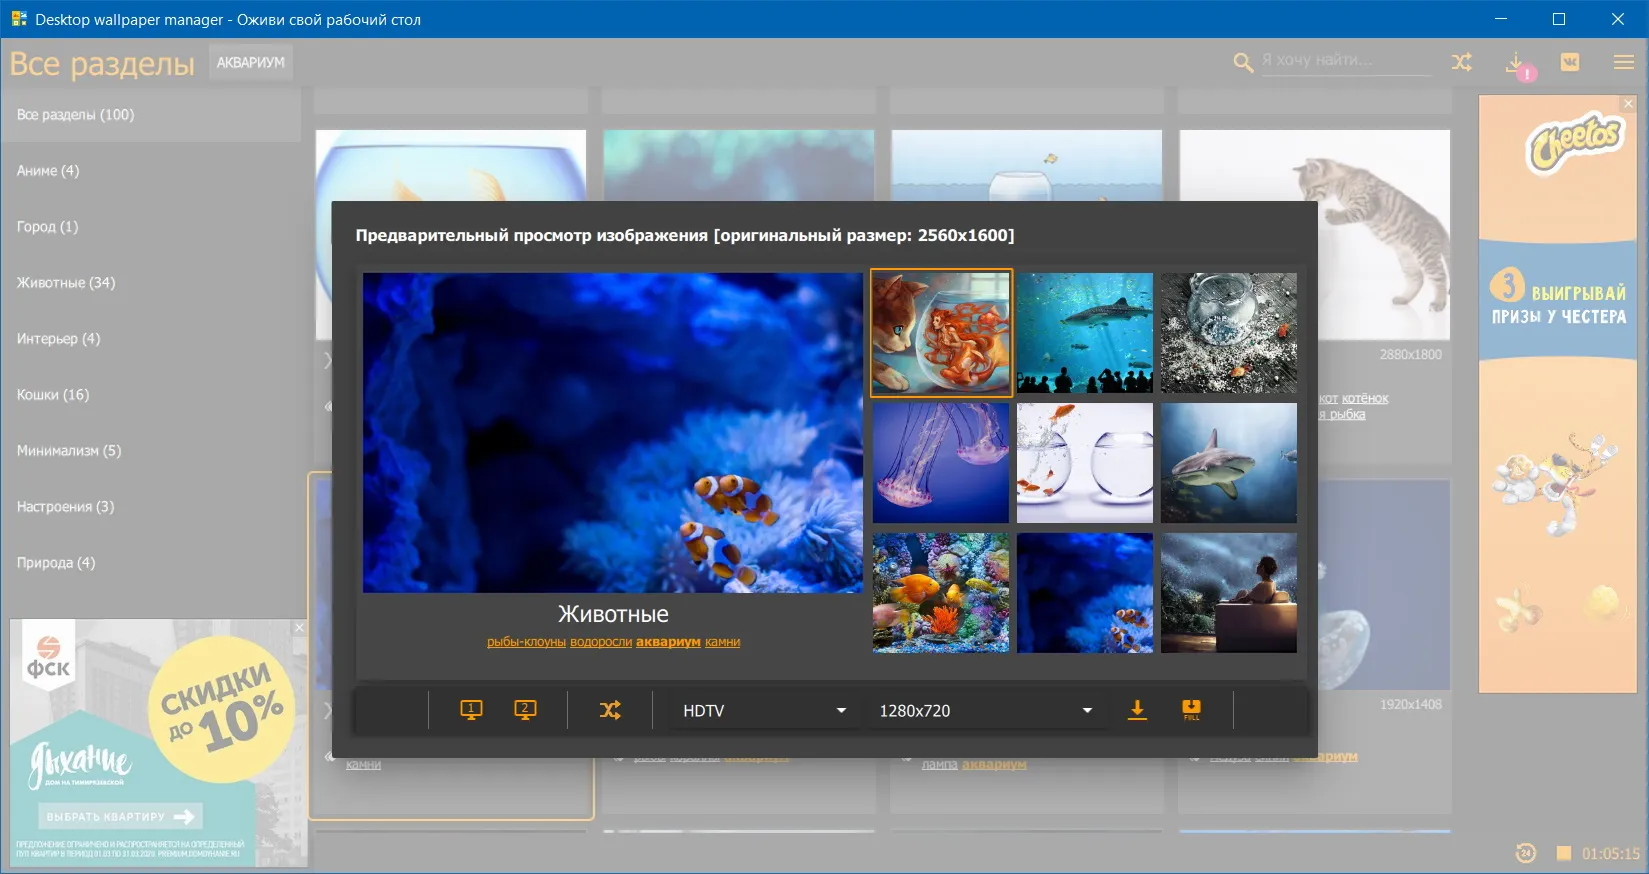1649x874 pixels.
Task: Open the VK social icon in header
Action: [1570, 62]
